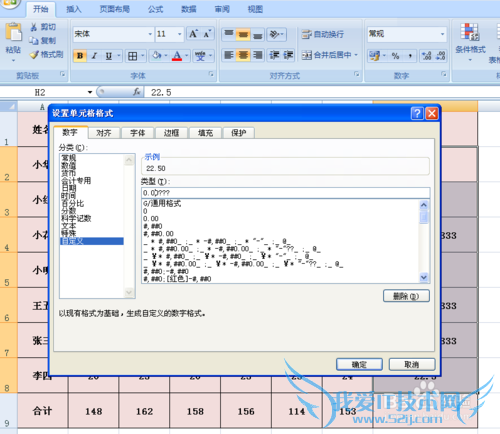Choose G/通用格式 in the type list

[162, 203]
